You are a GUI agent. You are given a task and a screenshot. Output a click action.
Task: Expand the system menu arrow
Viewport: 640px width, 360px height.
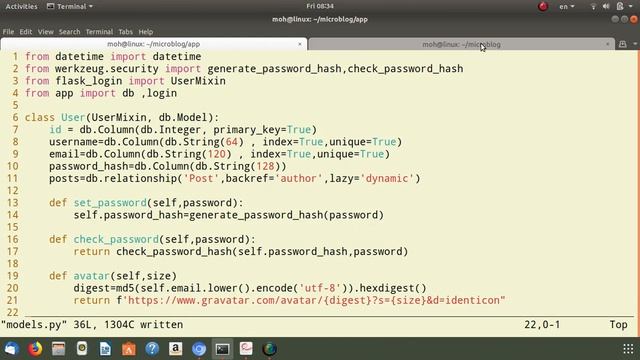point(631,6)
